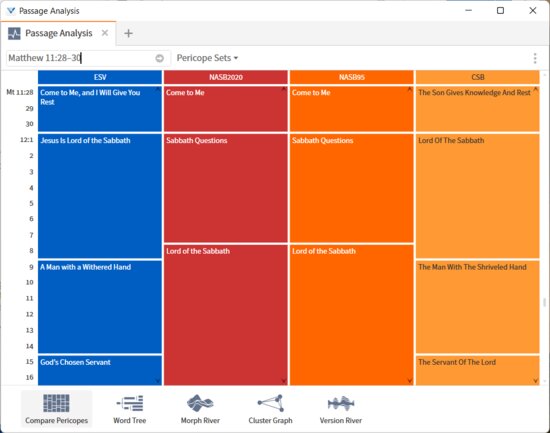Click the ESV column up arrow
Image resolution: width=550 pixels, height=433 pixels.
coord(158,90)
